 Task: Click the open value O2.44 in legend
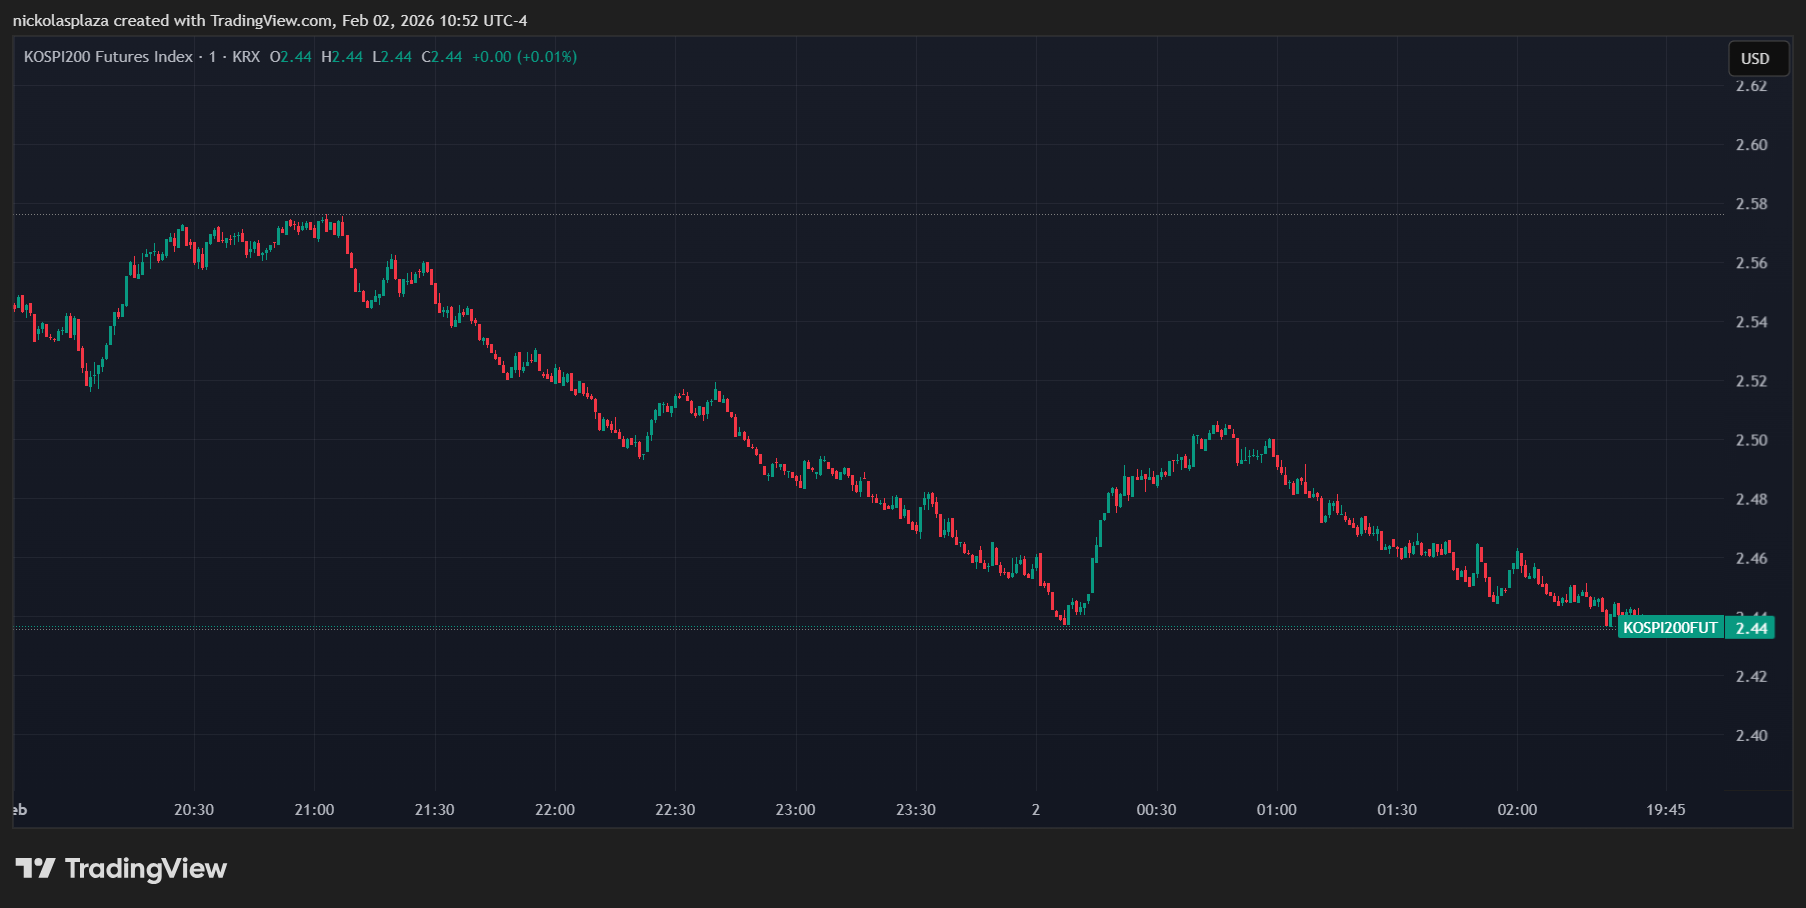point(290,57)
